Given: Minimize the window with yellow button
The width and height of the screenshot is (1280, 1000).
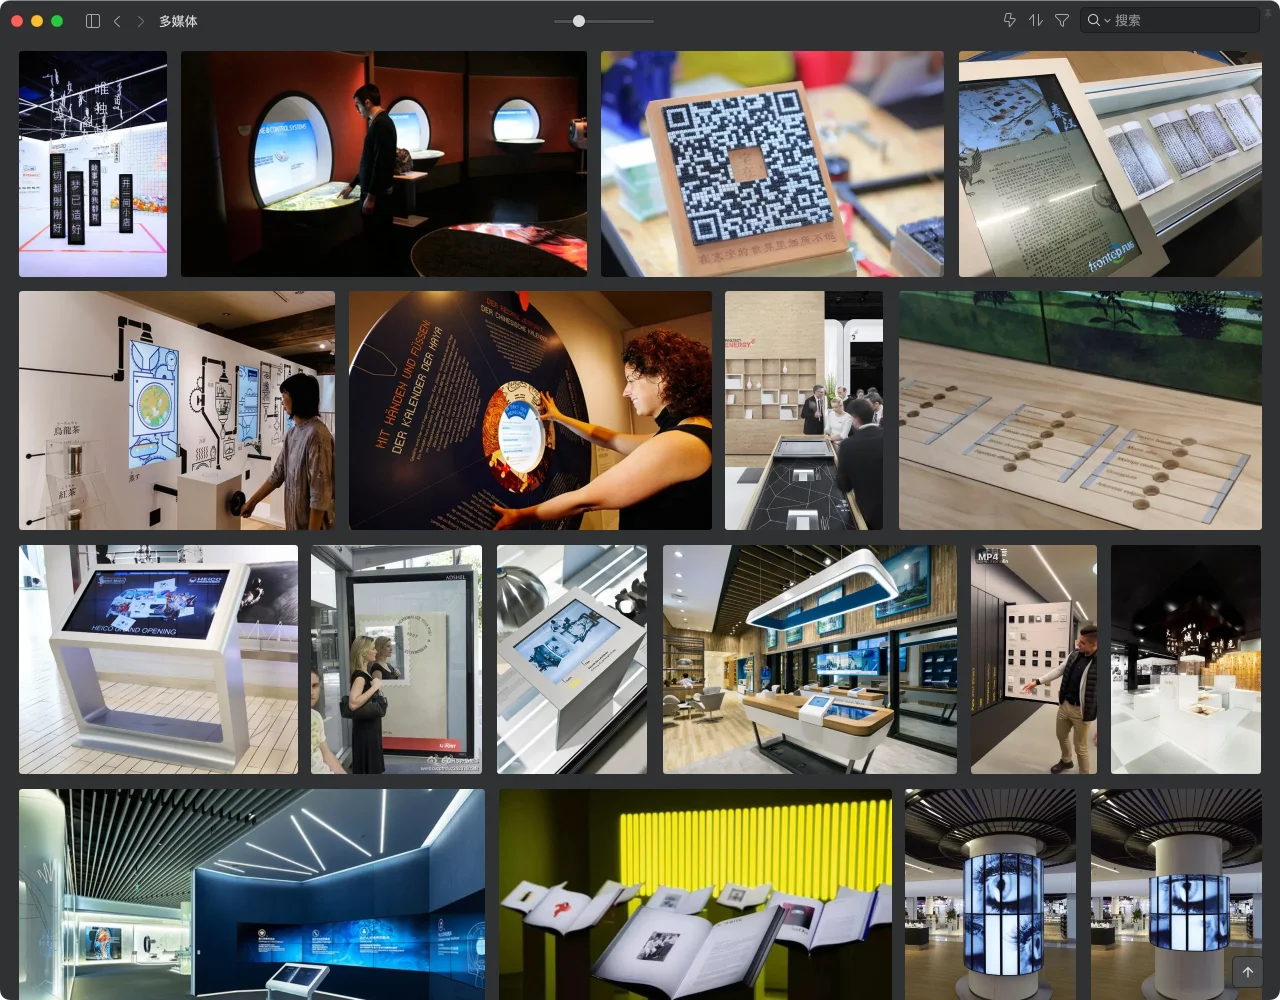Looking at the screenshot, I should pyautogui.click(x=37, y=21).
